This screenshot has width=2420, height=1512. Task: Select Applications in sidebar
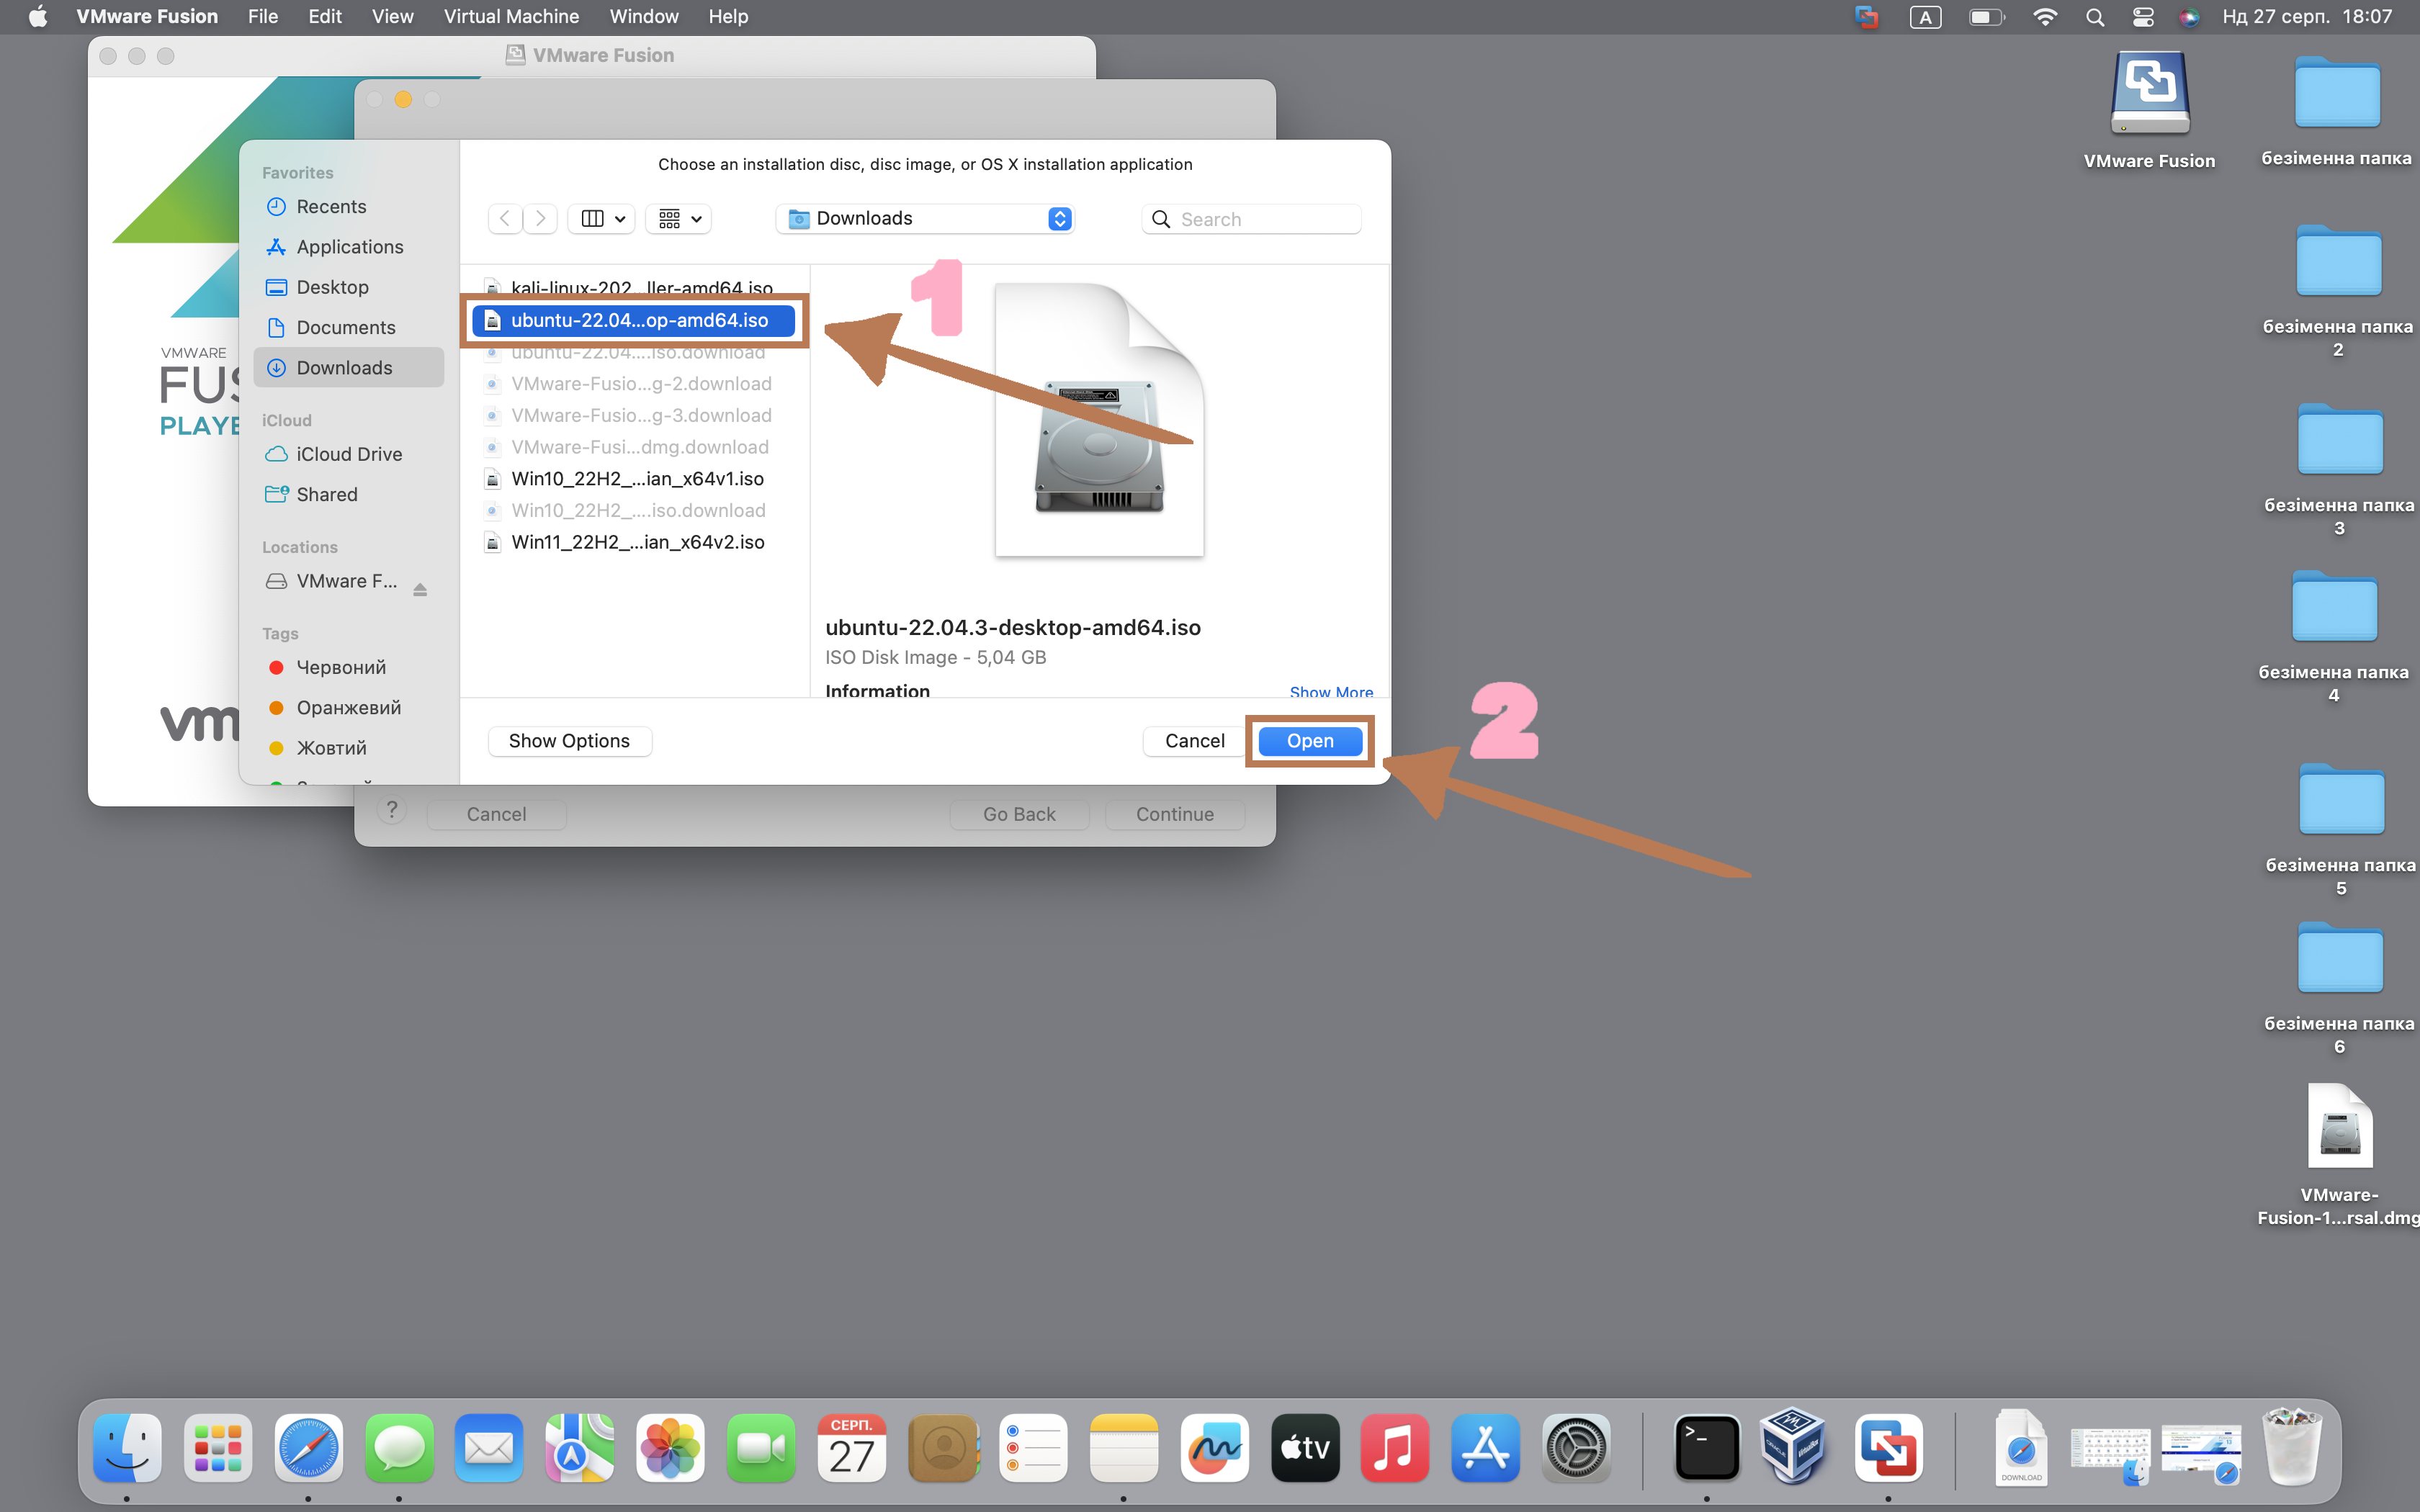coord(348,246)
